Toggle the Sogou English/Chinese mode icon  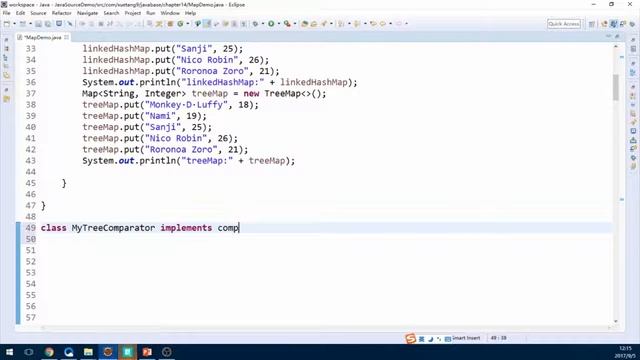click(422, 339)
